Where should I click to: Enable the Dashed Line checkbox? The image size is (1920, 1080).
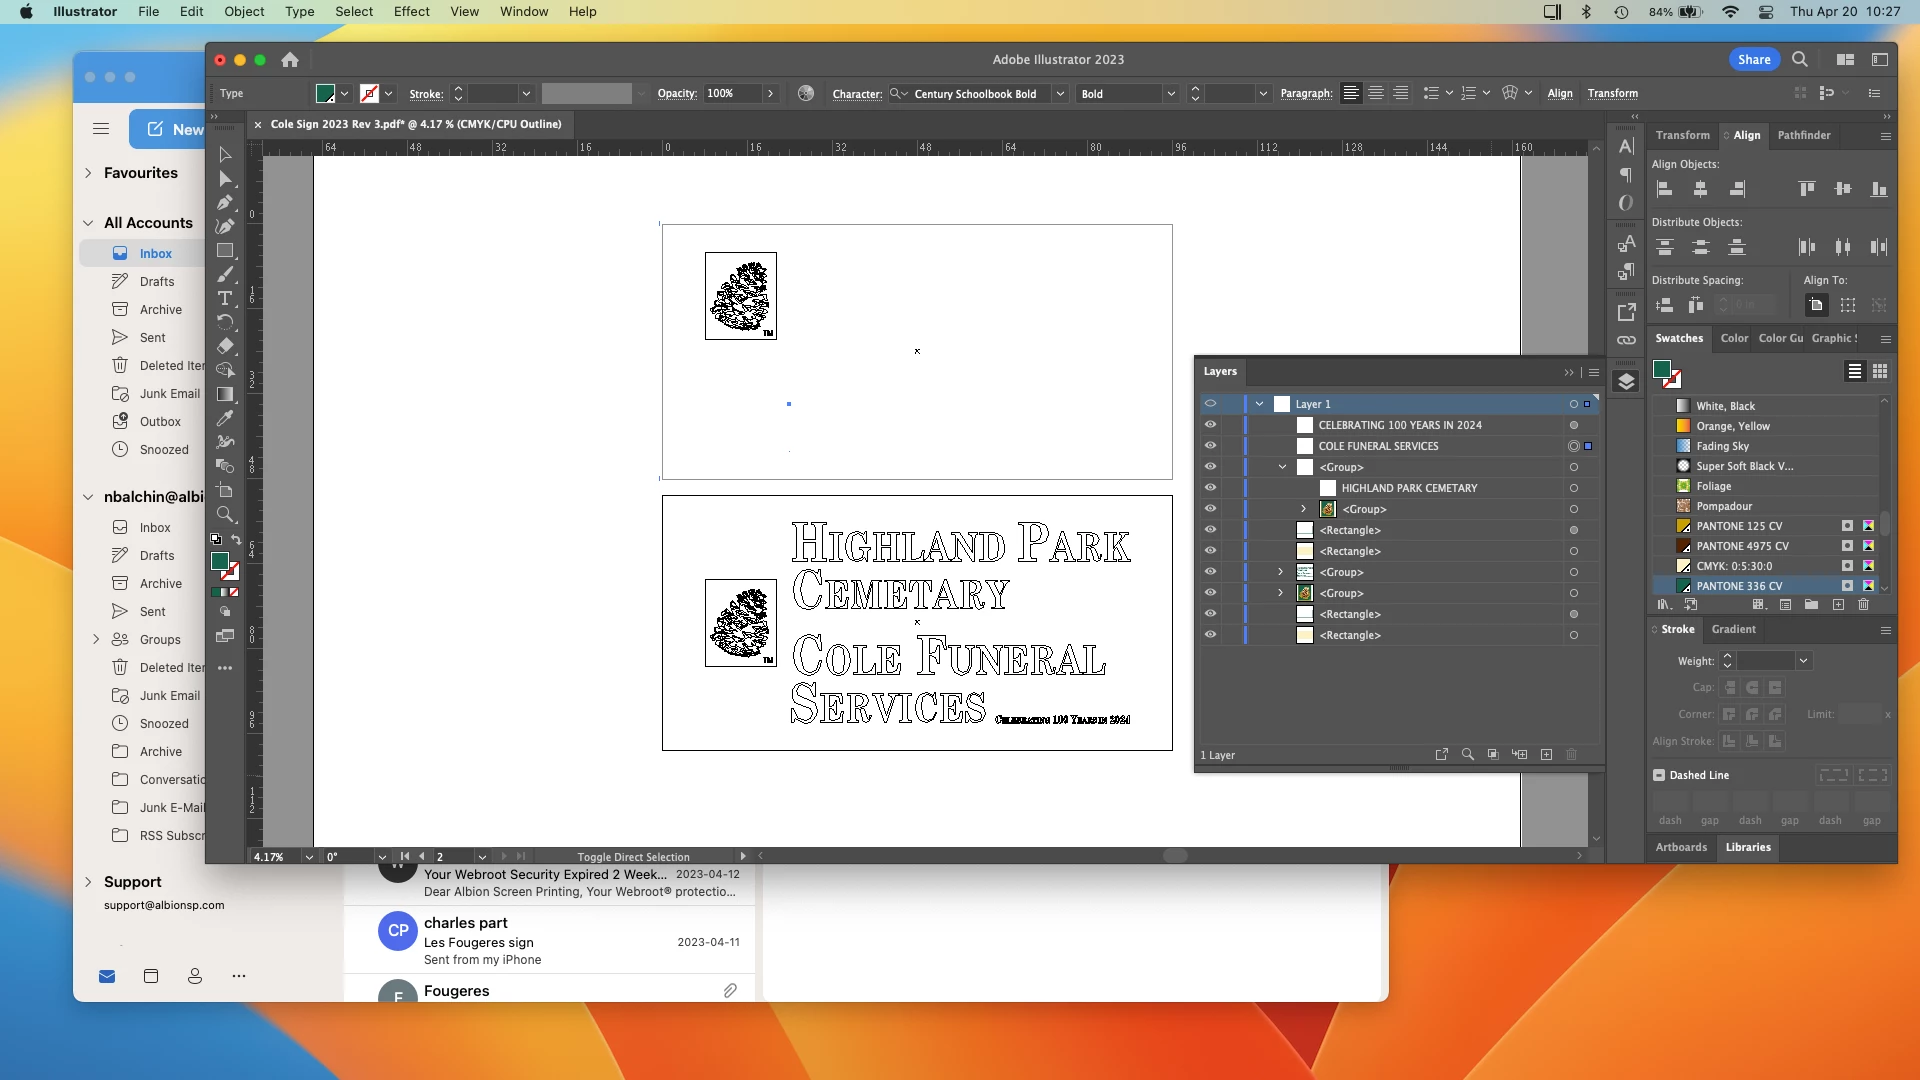(1659, 775)
